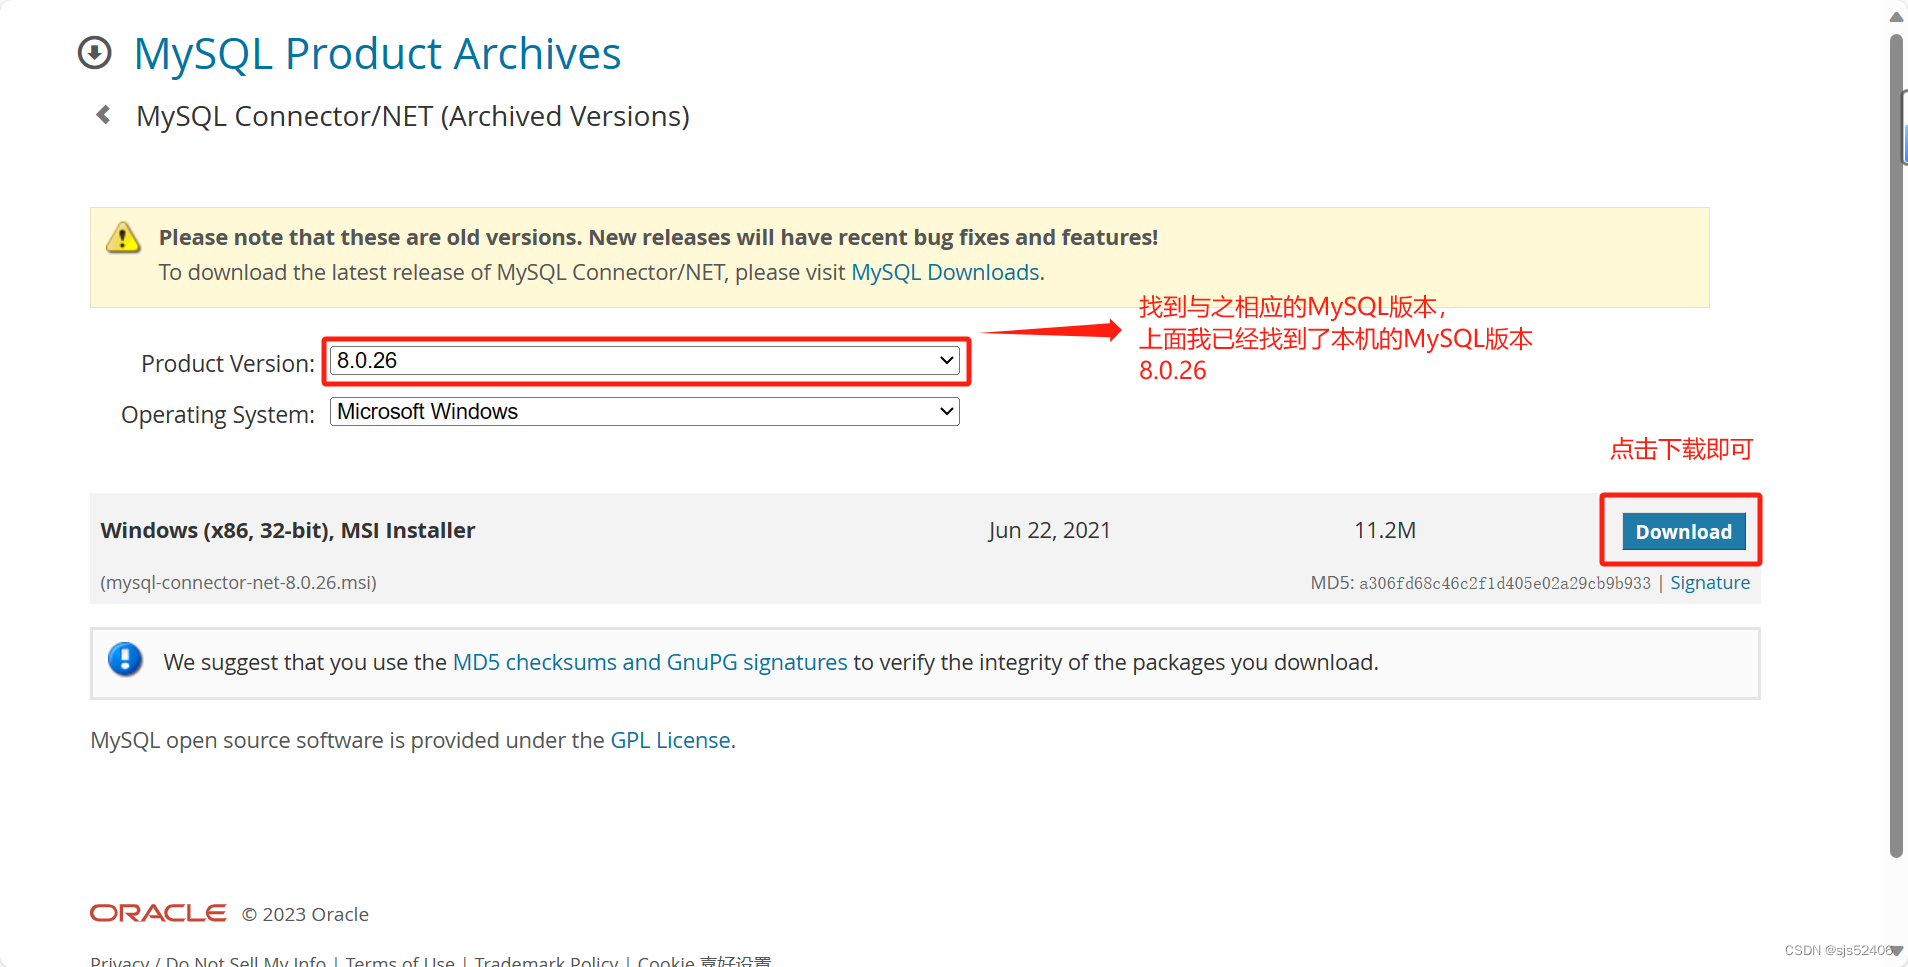Open the GPL License link
The height and width of the screenshot is (967, 1908).
(670, 740)
